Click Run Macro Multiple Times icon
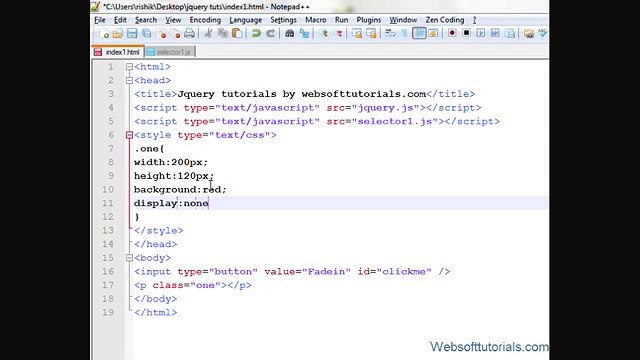 tap(495, 33)
